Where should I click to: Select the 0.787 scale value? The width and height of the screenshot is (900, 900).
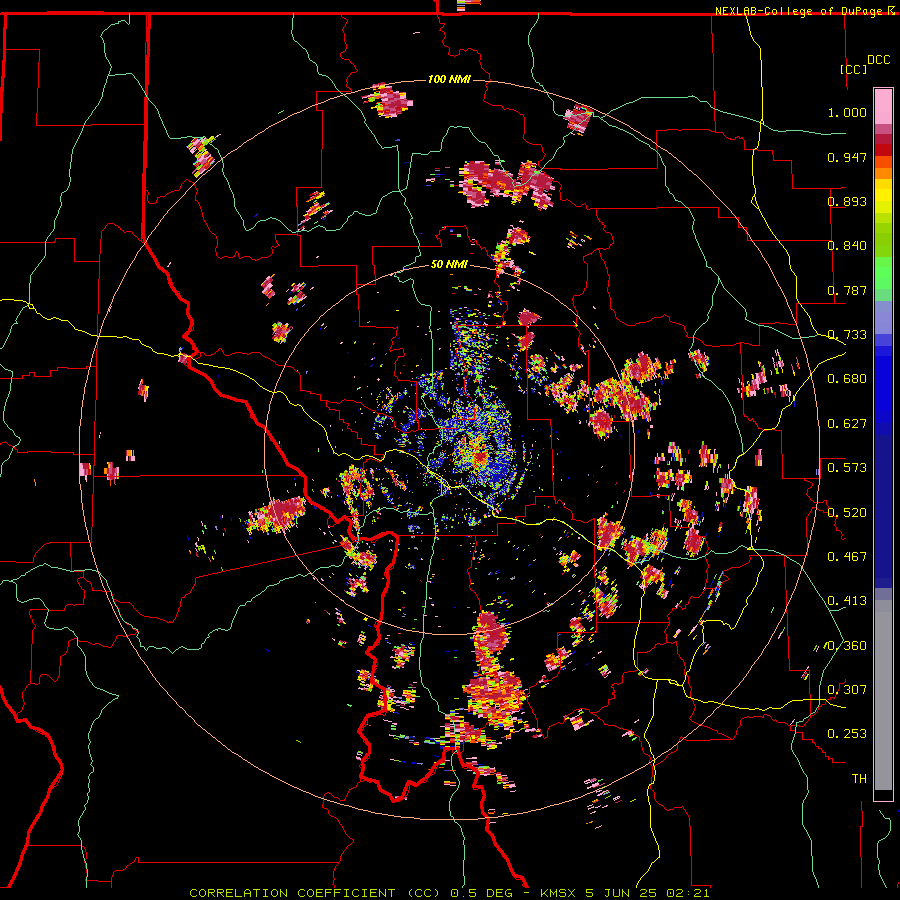pos(847,290)
